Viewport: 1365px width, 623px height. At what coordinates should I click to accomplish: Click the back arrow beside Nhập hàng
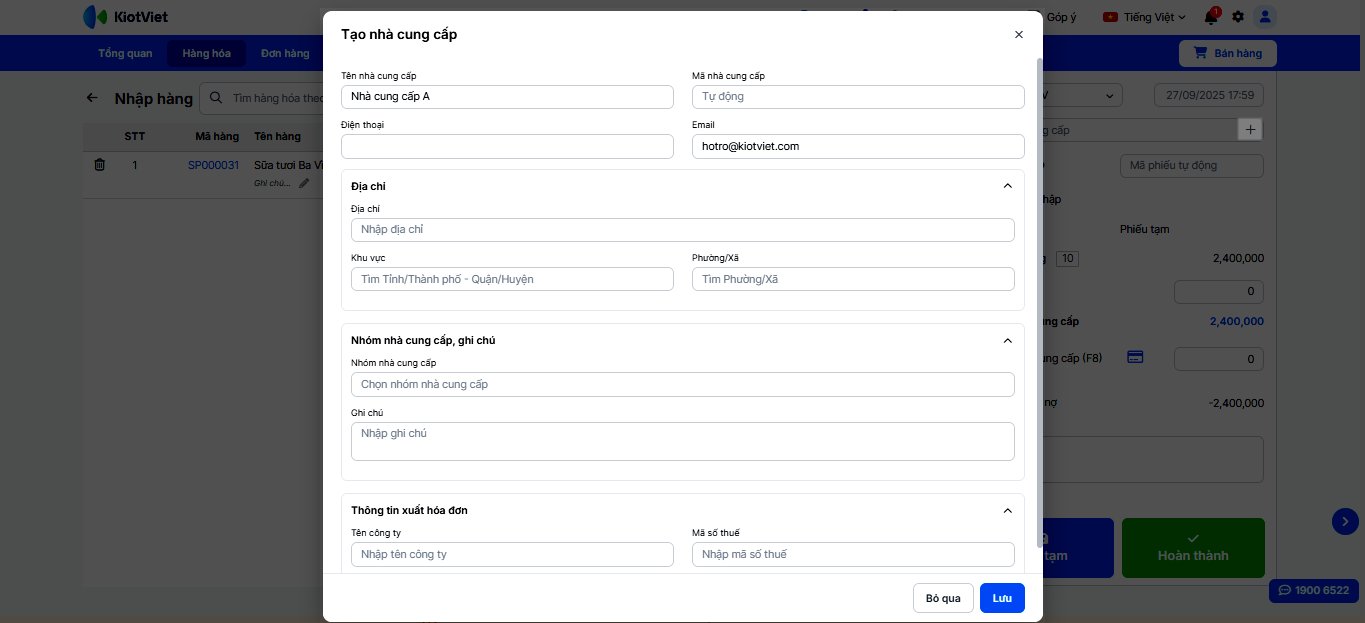pos(93,98)
